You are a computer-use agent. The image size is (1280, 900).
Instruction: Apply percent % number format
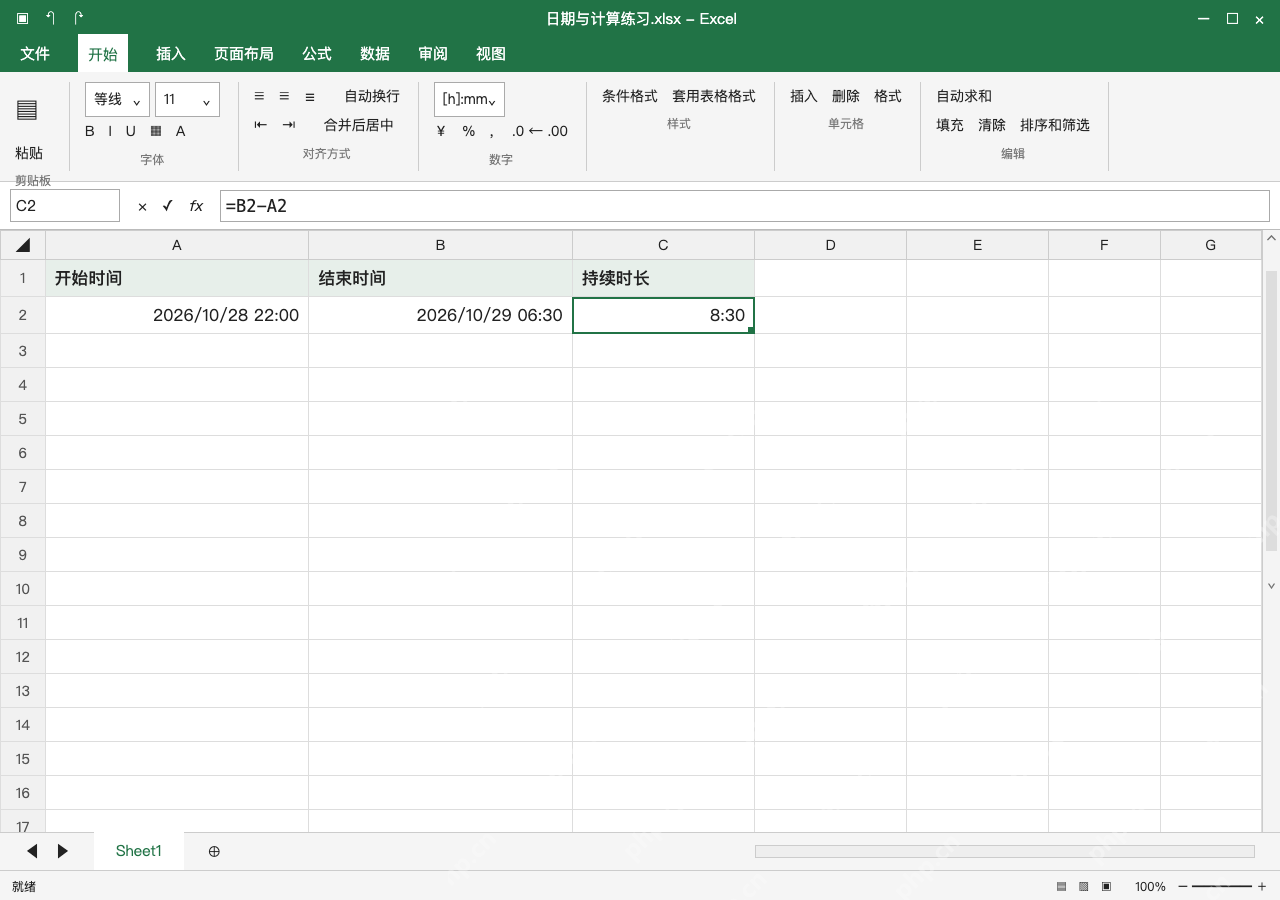[x=469, y=131]
